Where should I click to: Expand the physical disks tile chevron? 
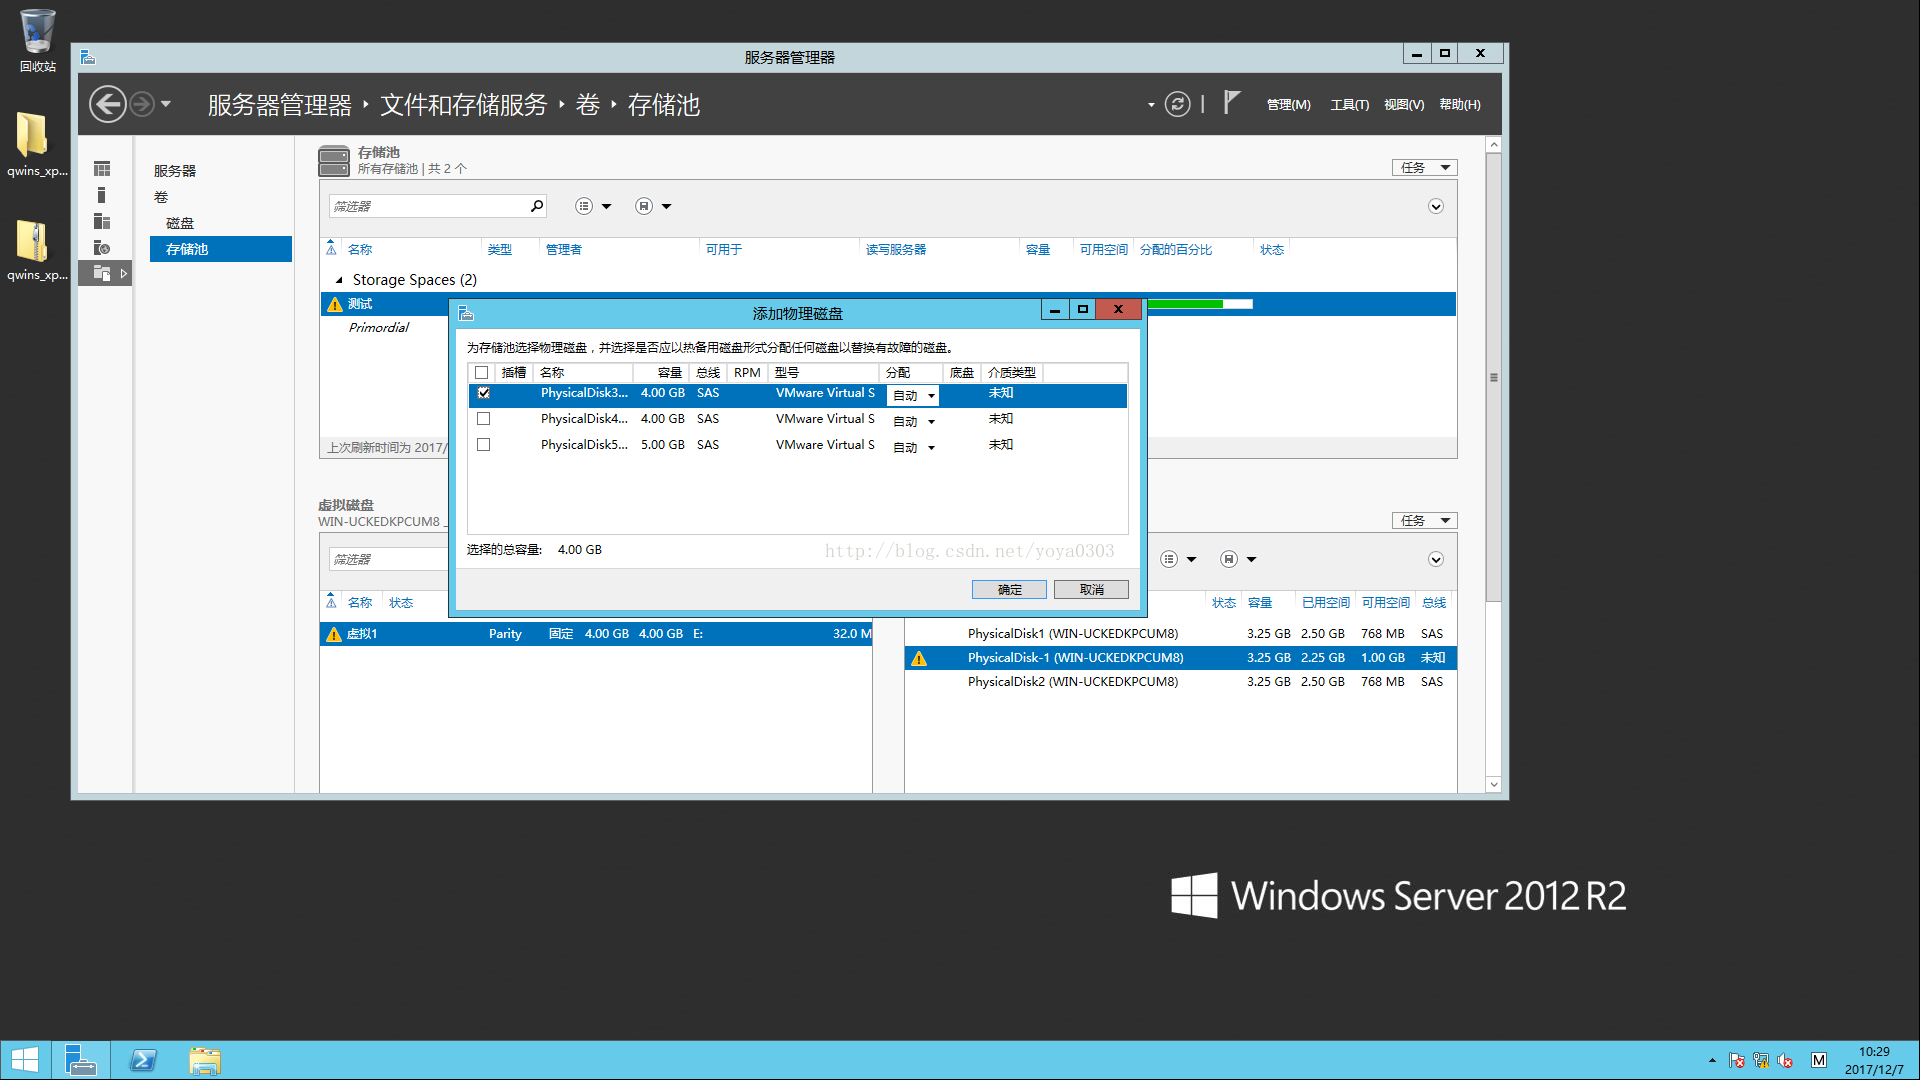(1436, 559)
